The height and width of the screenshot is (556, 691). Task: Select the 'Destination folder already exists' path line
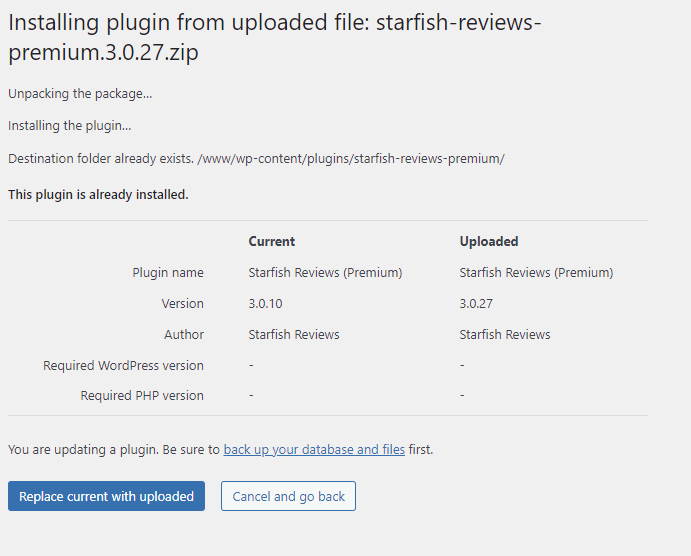pos(256,159)
